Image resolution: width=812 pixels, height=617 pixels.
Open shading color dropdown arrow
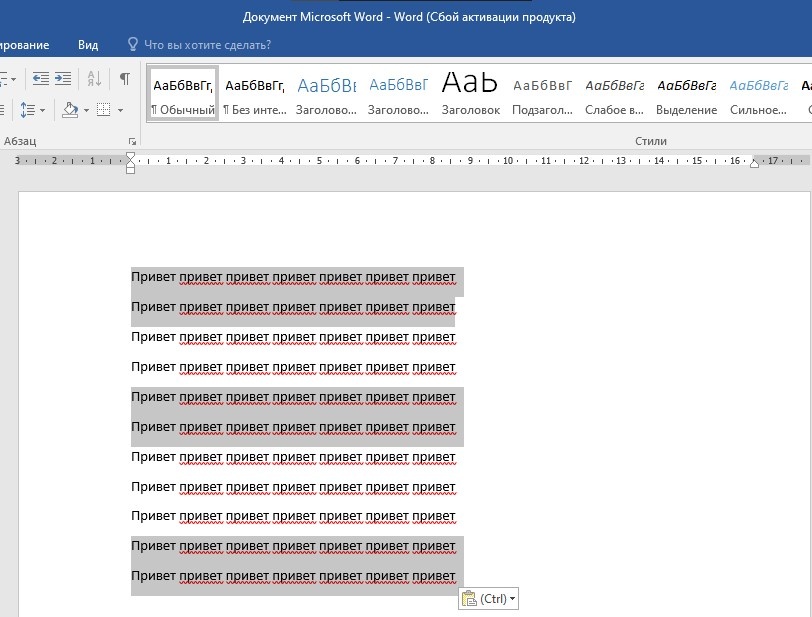(86, 110)
